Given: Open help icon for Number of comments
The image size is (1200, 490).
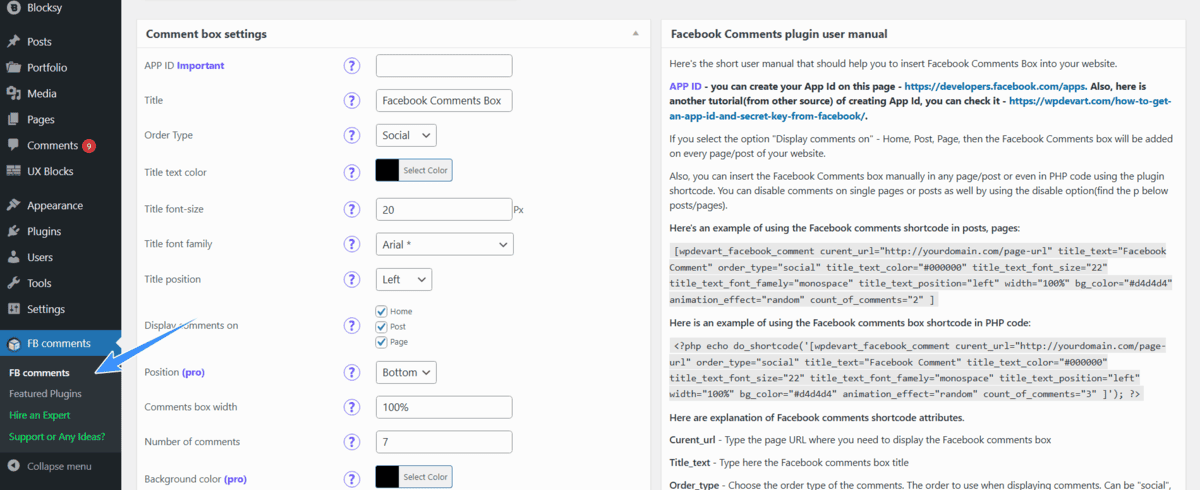Looking at the screenshot, I should point(352,442).
